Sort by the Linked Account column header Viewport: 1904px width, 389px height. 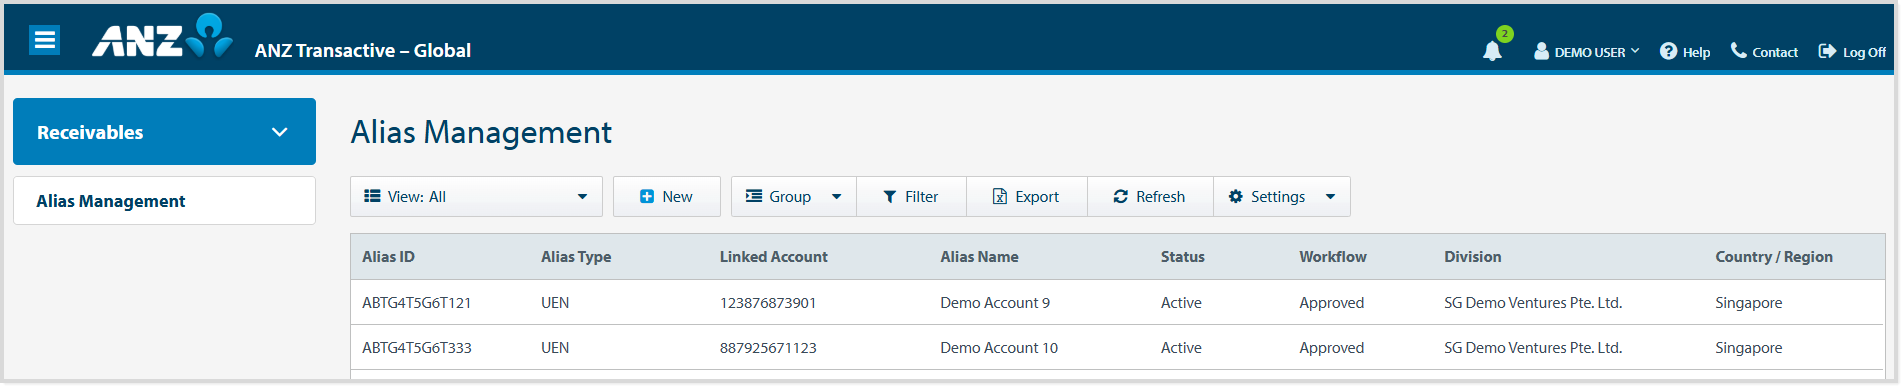(x=773, y=257)
